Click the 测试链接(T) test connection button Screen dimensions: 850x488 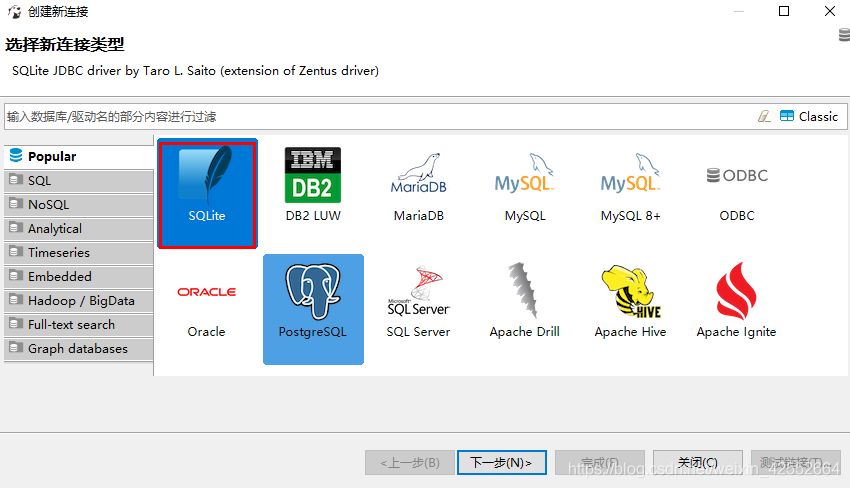(795, 463)
